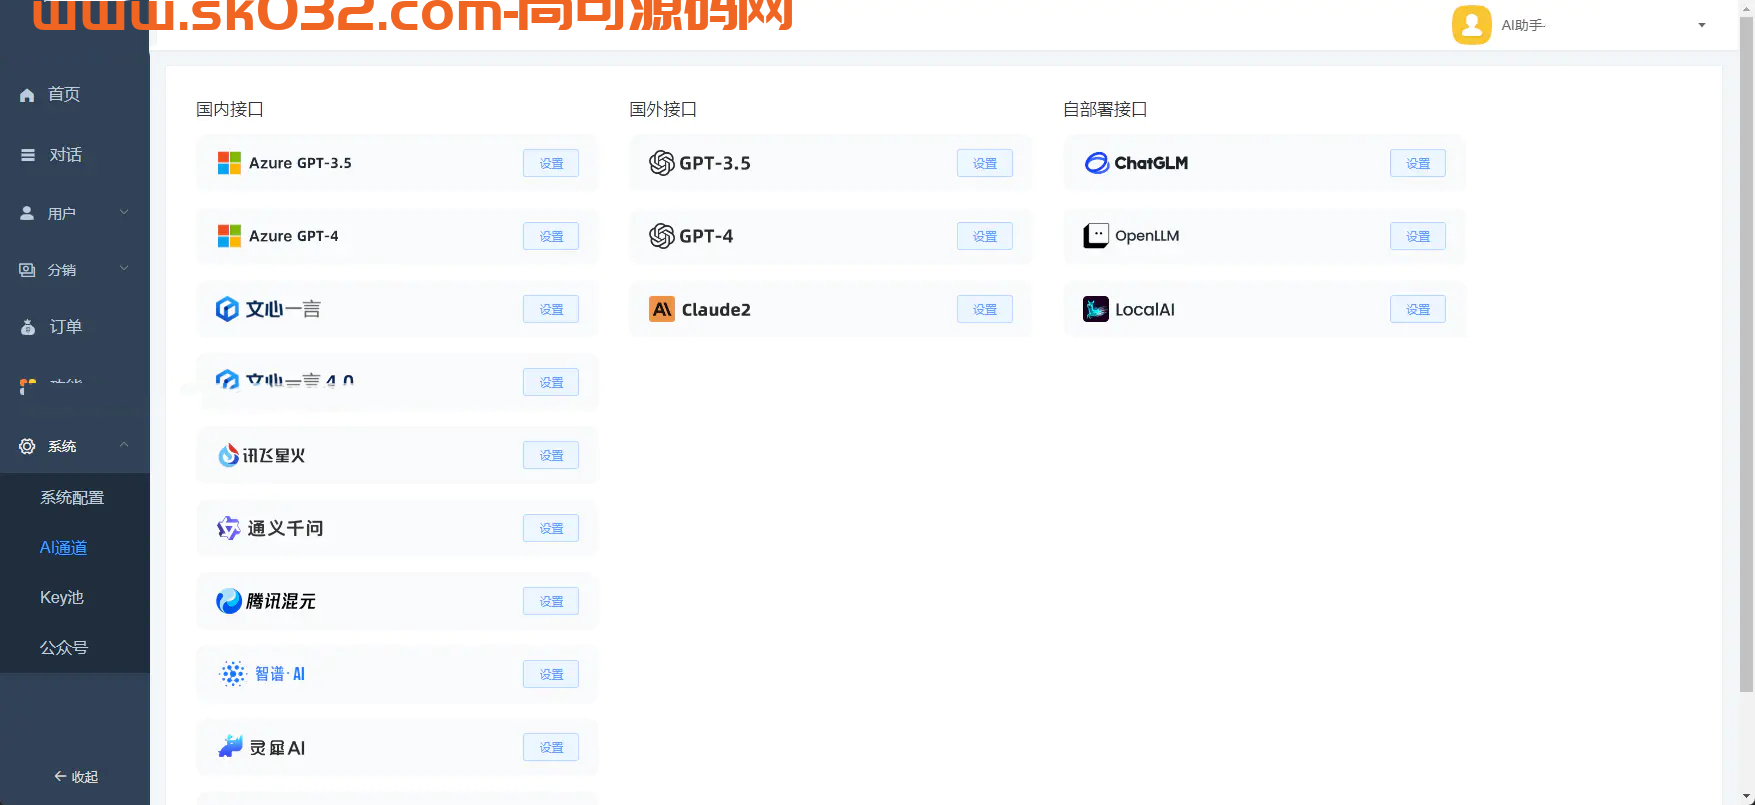Click the ChatGLM label text
The image size is (1755, 805).
click(x=1151, y=163)
